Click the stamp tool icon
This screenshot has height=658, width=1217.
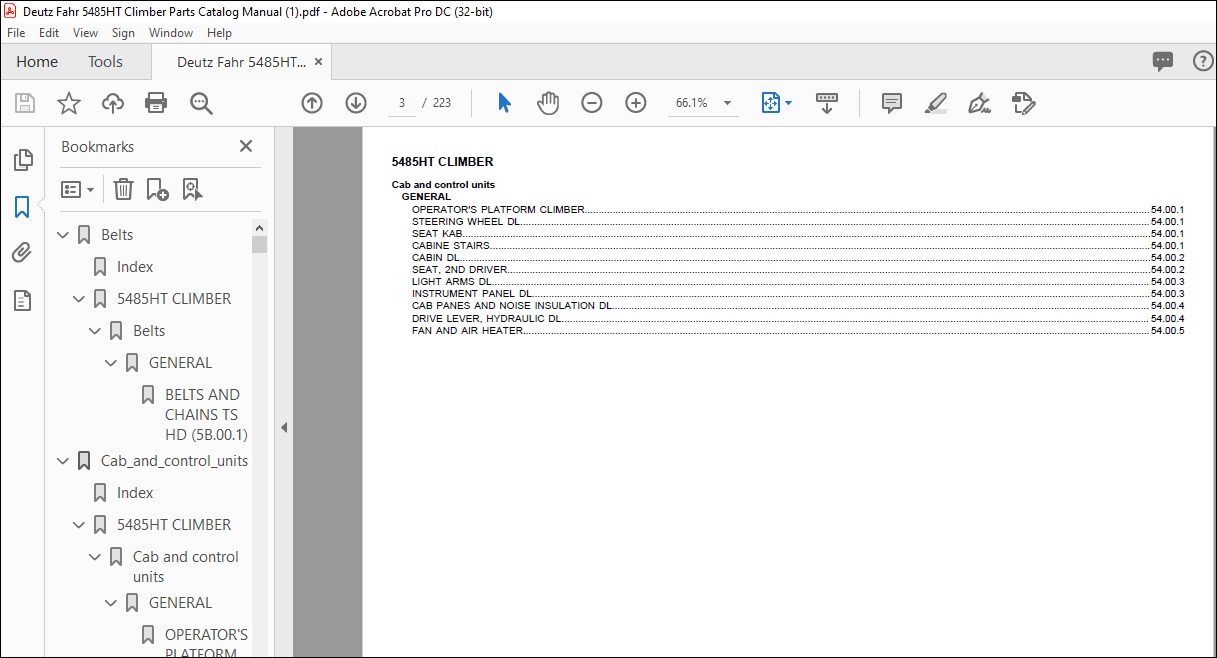pyautogui.click(x=1024, y=103)
